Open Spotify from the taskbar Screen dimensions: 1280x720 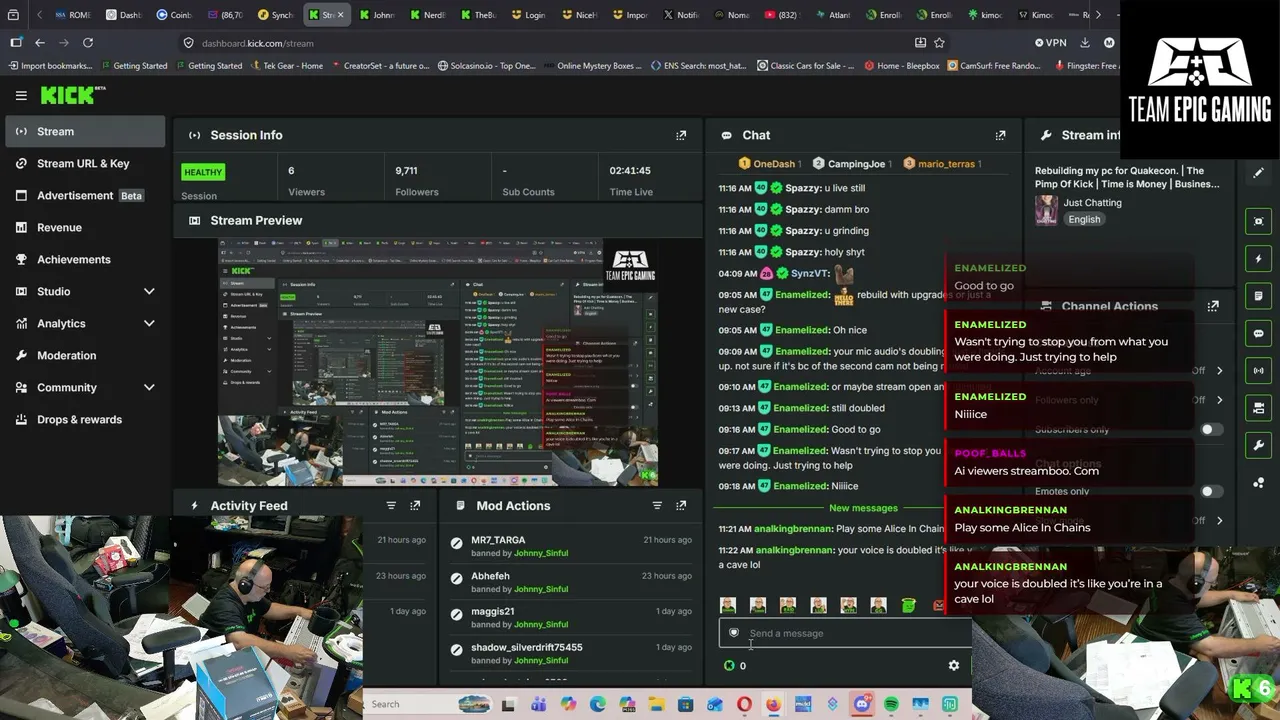coord(891,704)
